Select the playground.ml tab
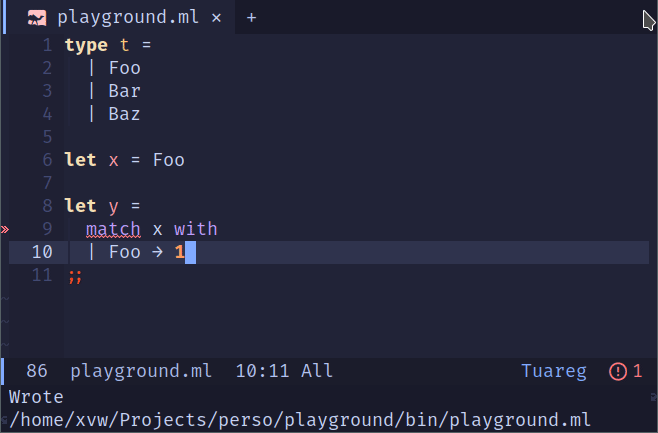 click(125, 18)
